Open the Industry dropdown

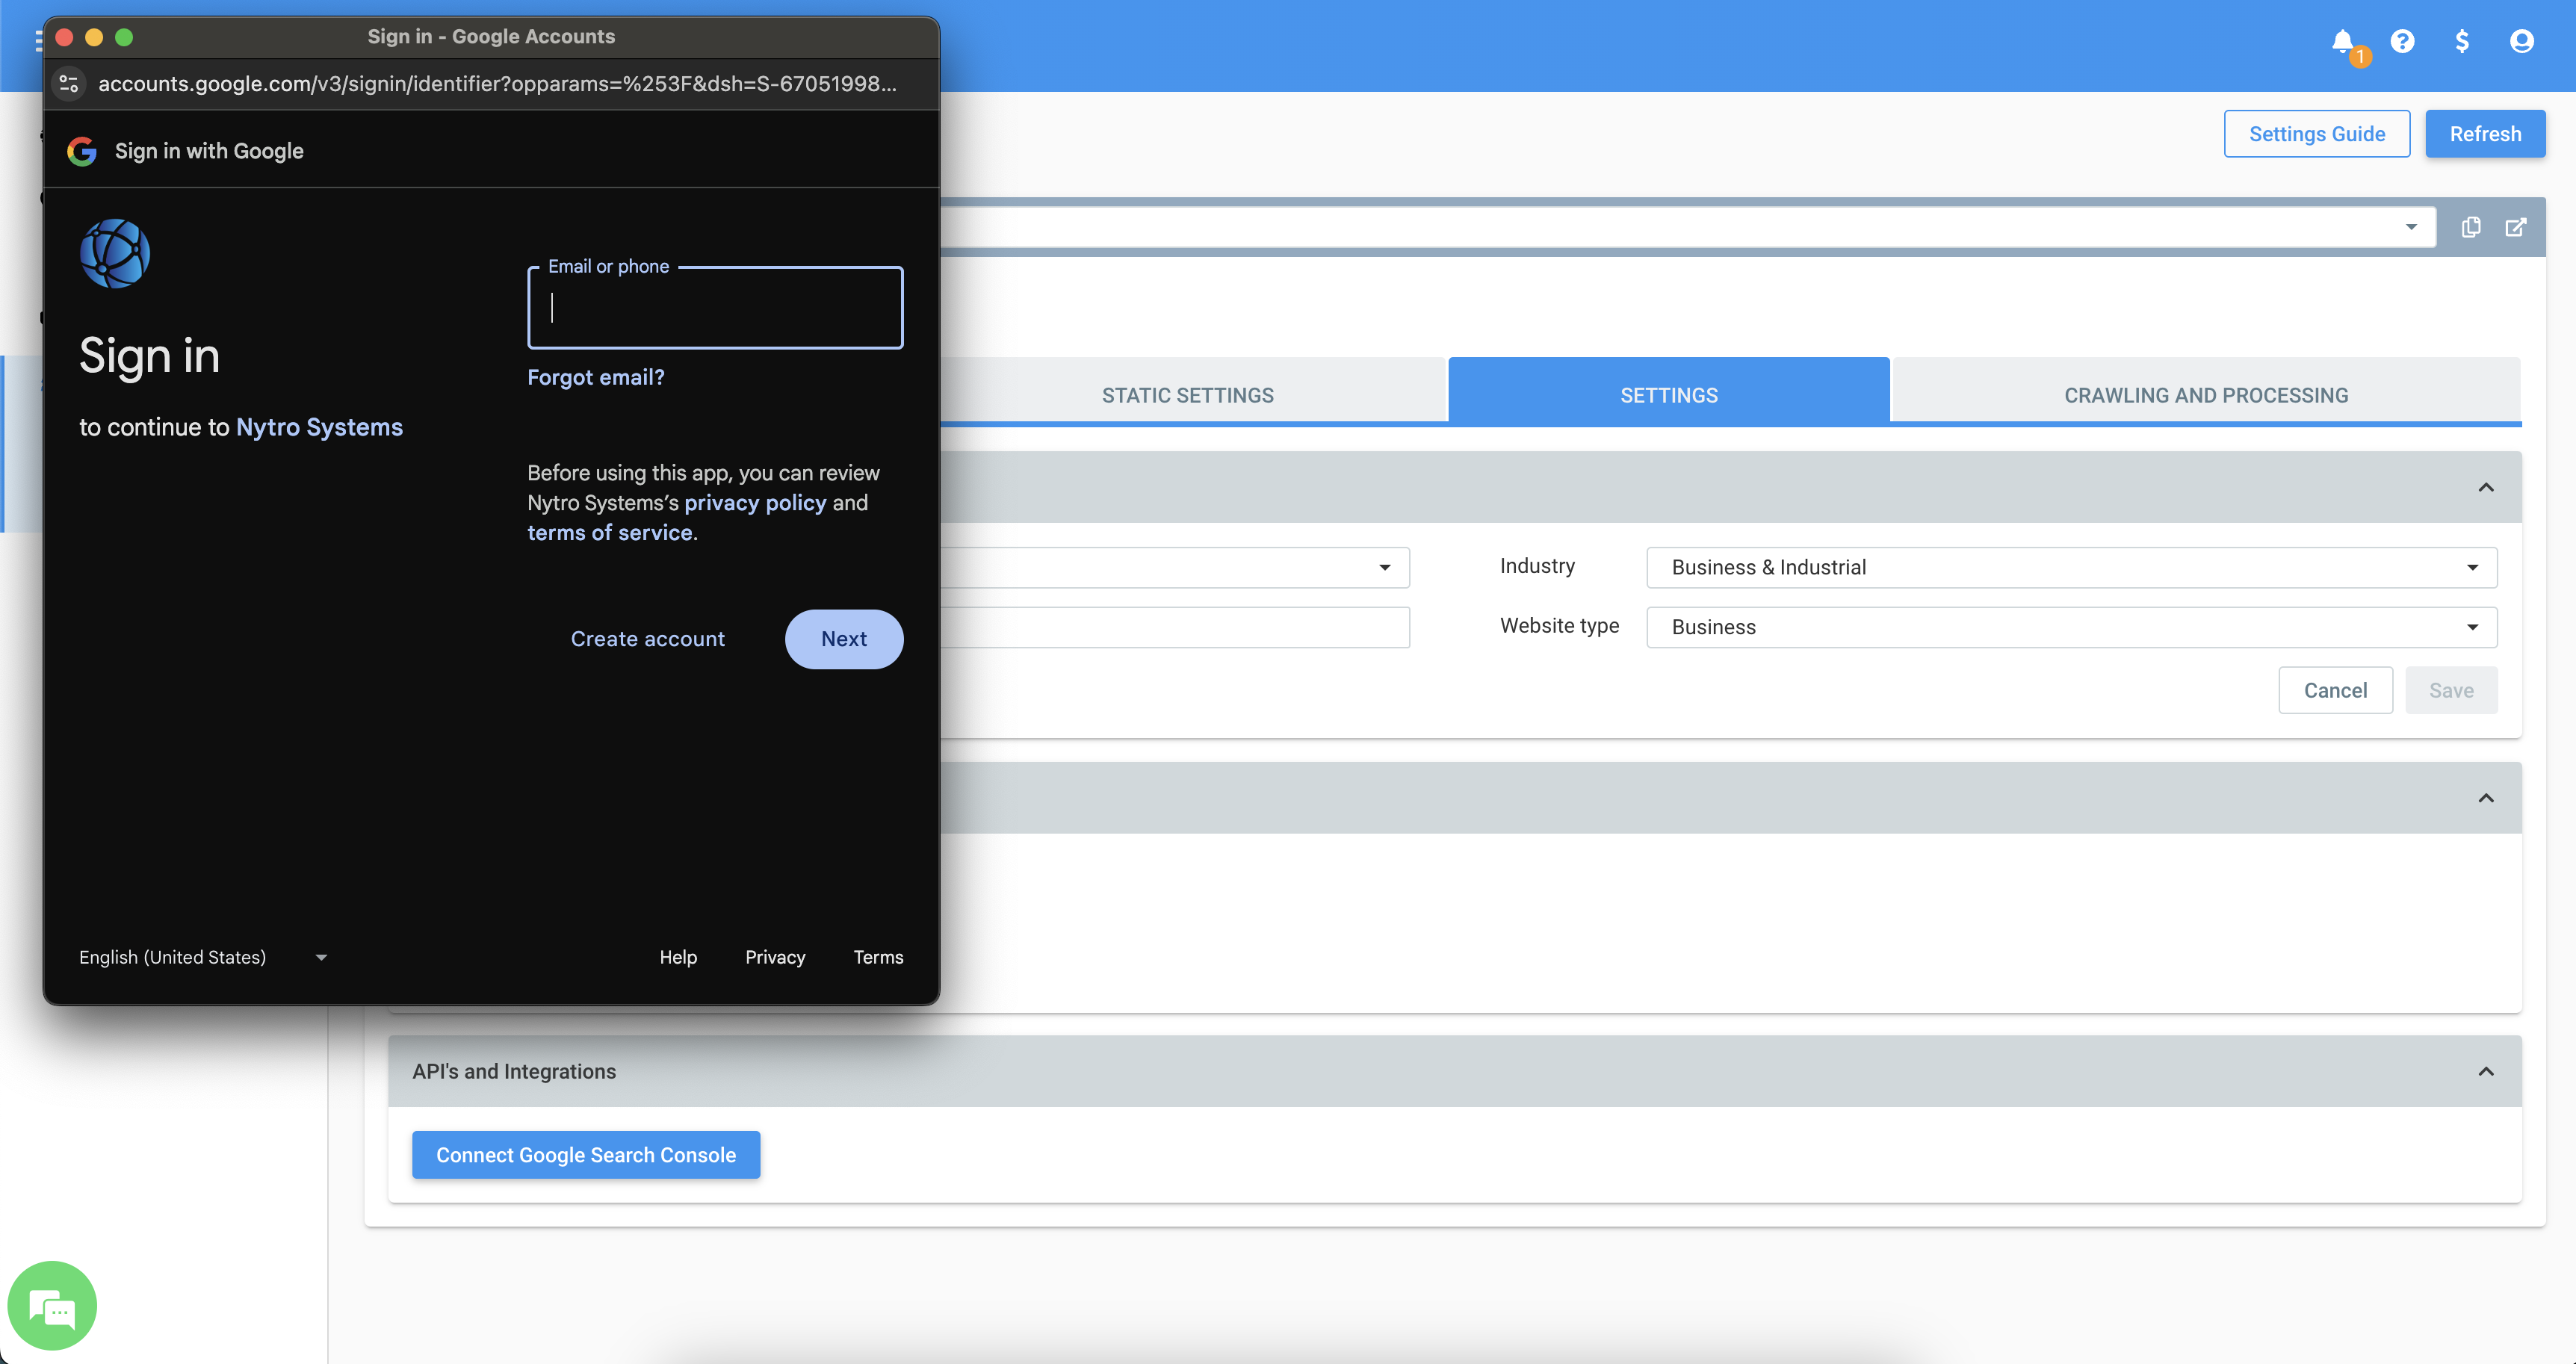point(2071,567)
